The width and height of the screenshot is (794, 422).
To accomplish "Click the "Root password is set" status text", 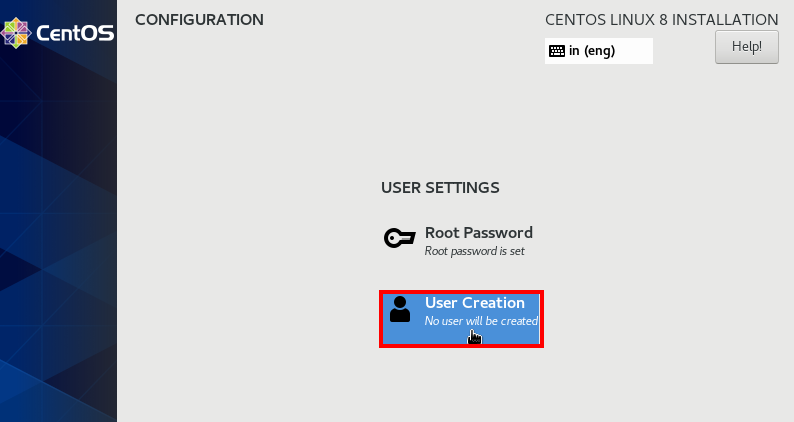I will point(474,251).
